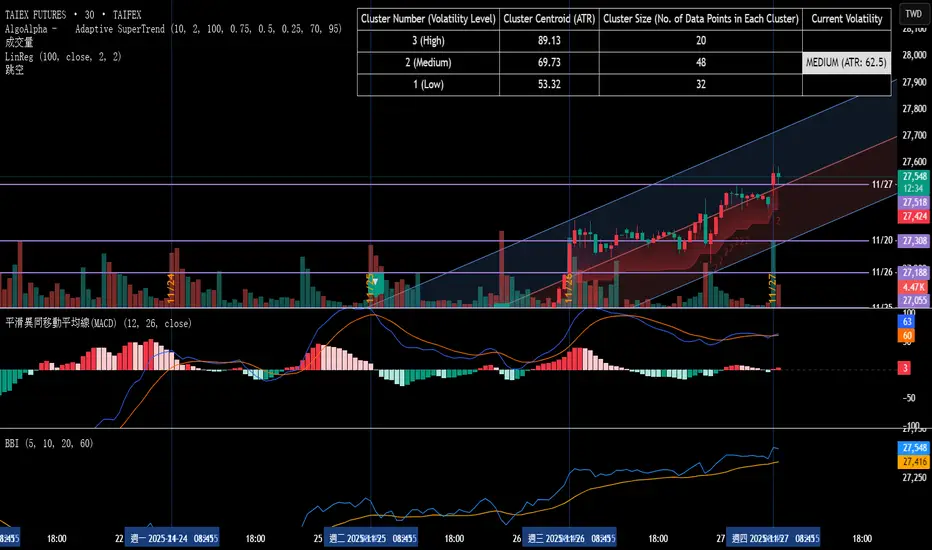Click the 跳空 indicator label
Image resolution: width=932 pixels, height=550 pixels.
[x=14, y=70]
